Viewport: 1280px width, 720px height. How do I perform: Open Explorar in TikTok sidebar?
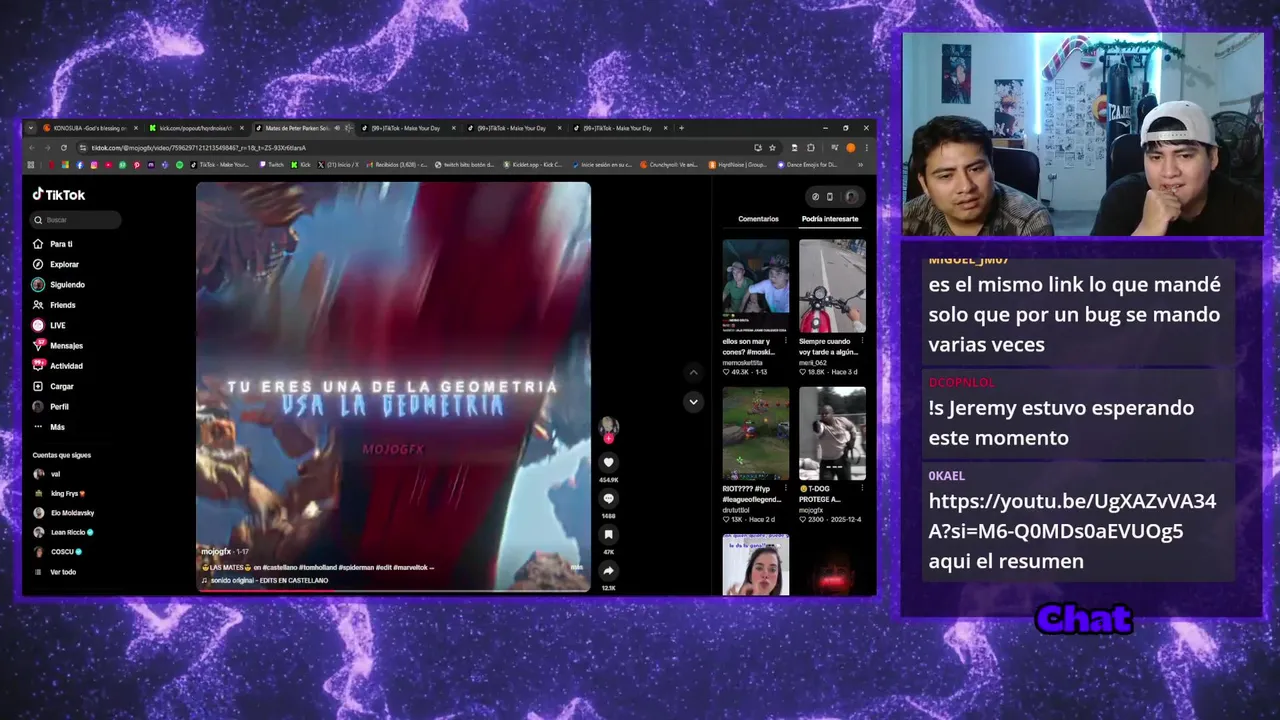click(56, 264)
